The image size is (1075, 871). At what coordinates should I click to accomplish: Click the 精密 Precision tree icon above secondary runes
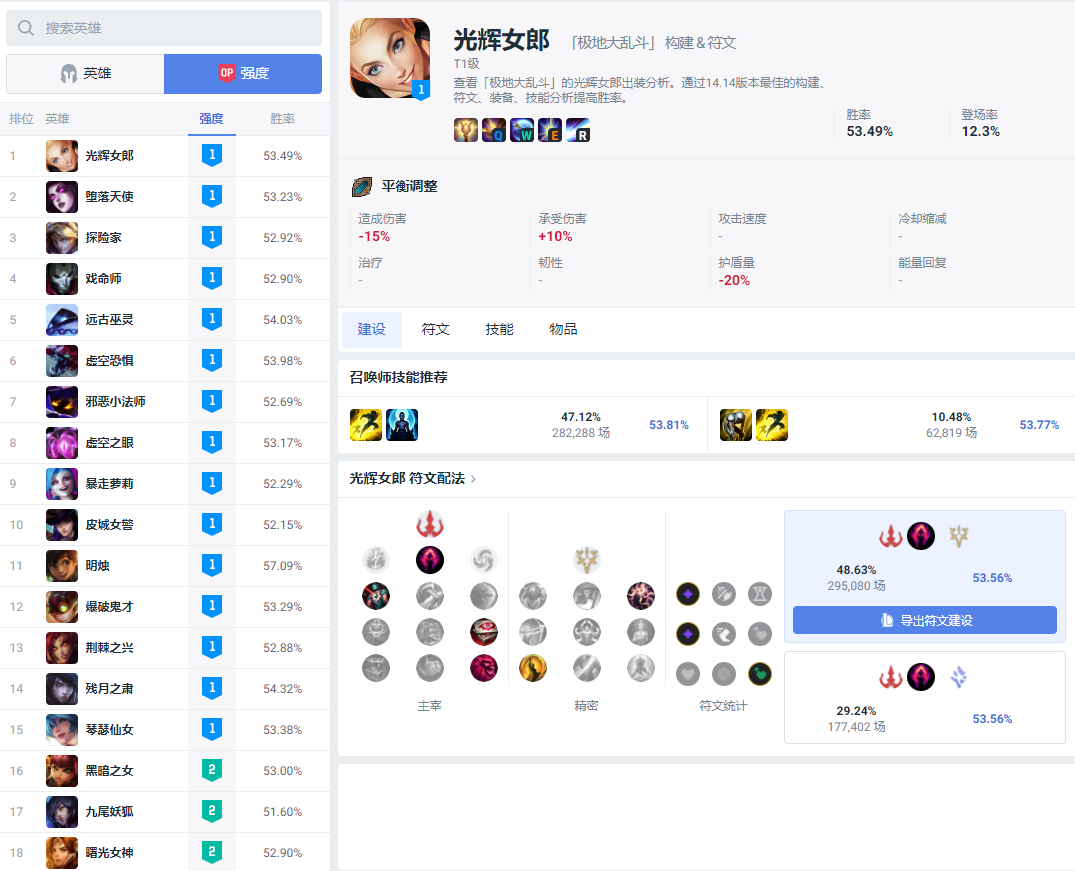pyautogui.click(x=586, y=560)
